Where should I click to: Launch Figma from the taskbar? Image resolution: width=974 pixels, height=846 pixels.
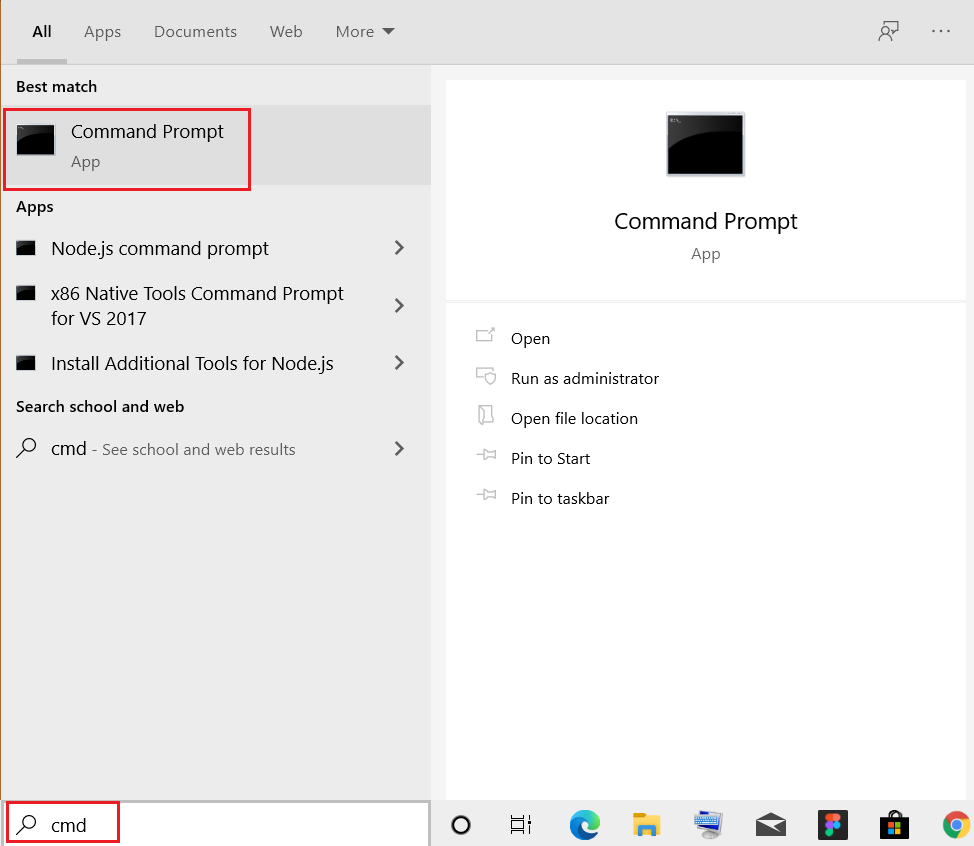click(x=833, y=824)
